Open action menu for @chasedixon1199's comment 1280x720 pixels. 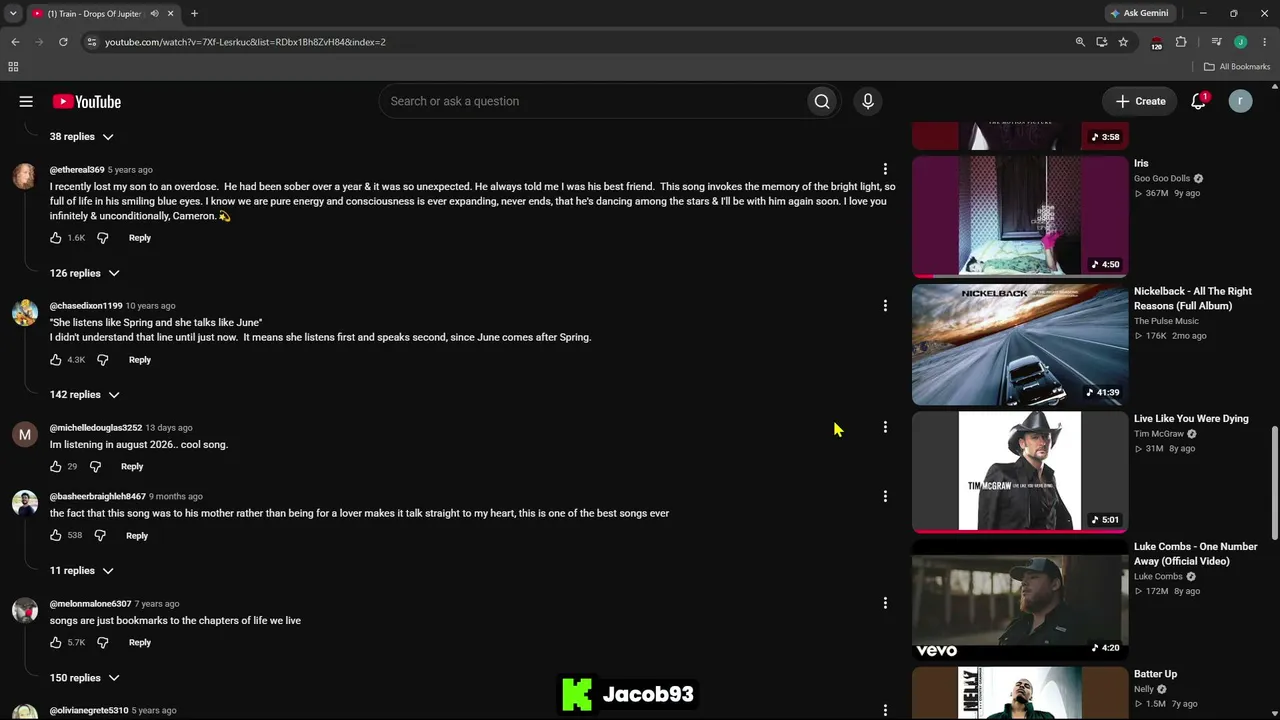[885, 305]
